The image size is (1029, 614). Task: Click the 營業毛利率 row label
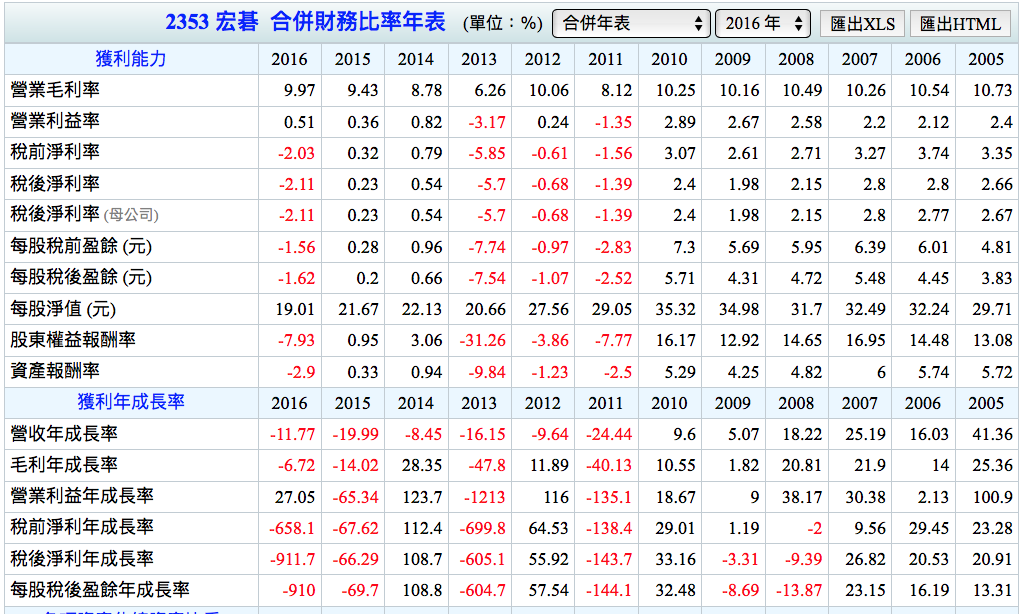pyautogui.click(x=55, y=90)
